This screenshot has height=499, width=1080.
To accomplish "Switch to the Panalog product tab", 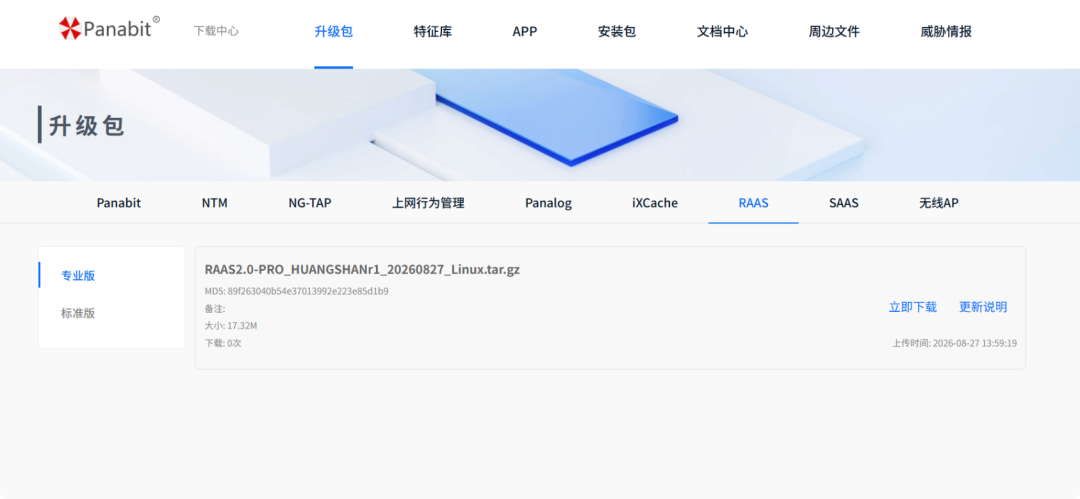I will (x=548, y=203).
